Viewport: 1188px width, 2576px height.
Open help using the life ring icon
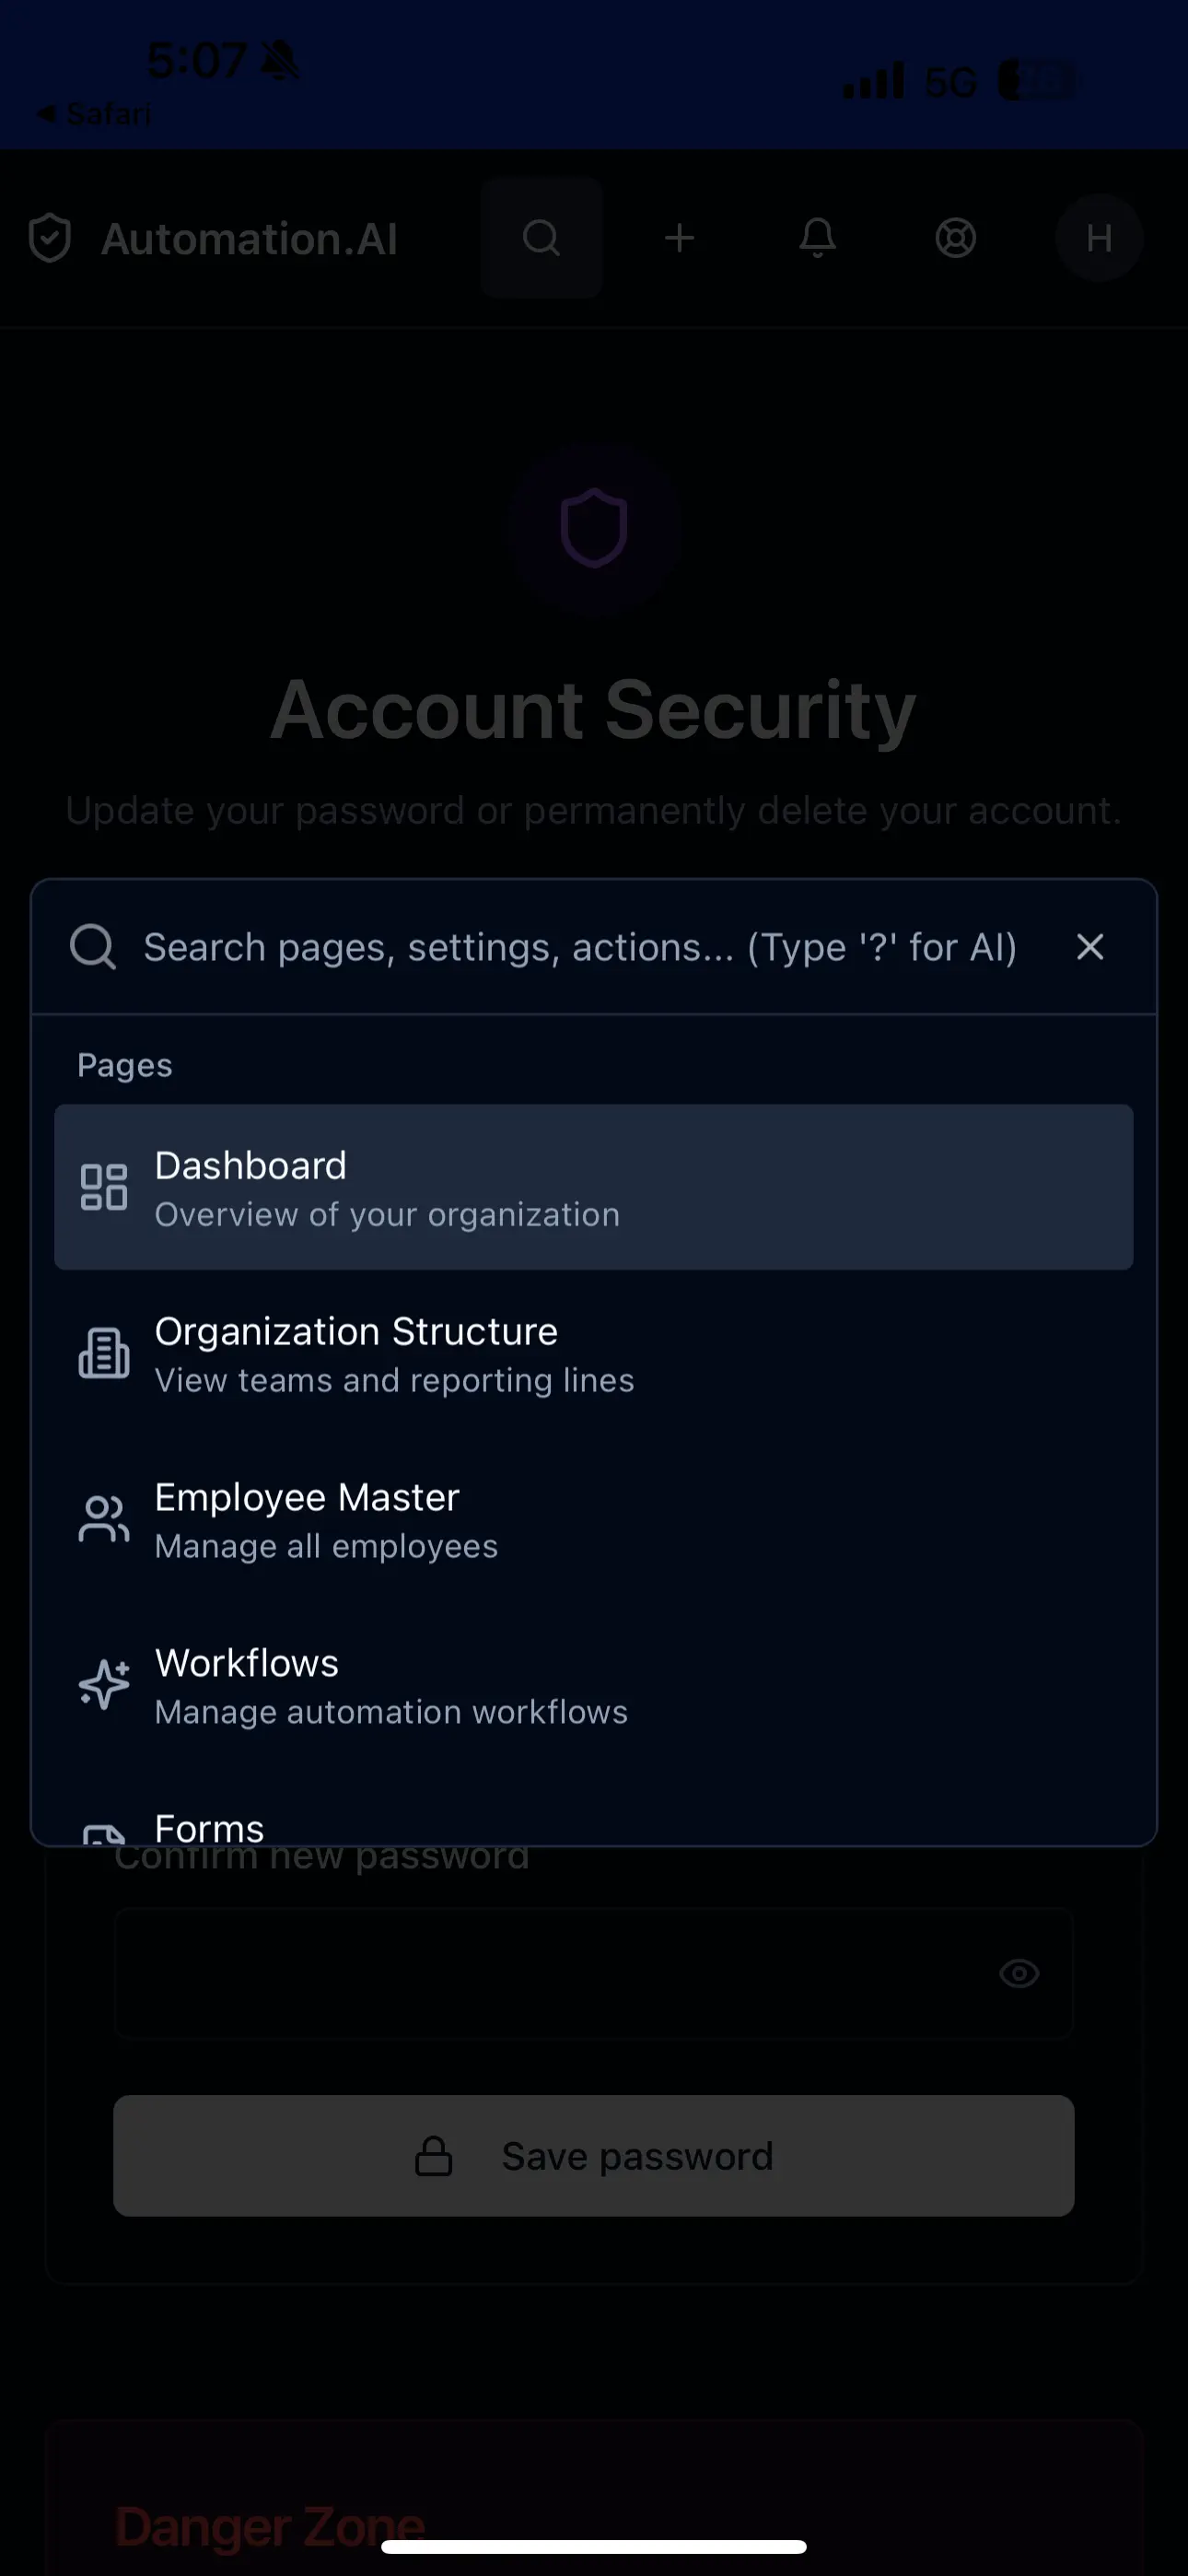point(955,238)
